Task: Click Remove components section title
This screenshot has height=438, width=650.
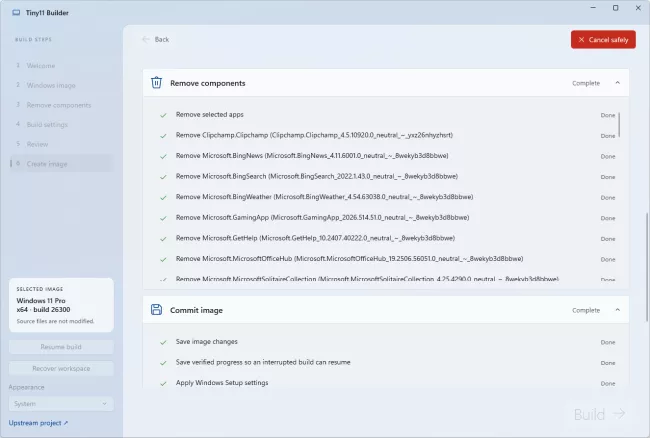Action: [x=208, y=83]
